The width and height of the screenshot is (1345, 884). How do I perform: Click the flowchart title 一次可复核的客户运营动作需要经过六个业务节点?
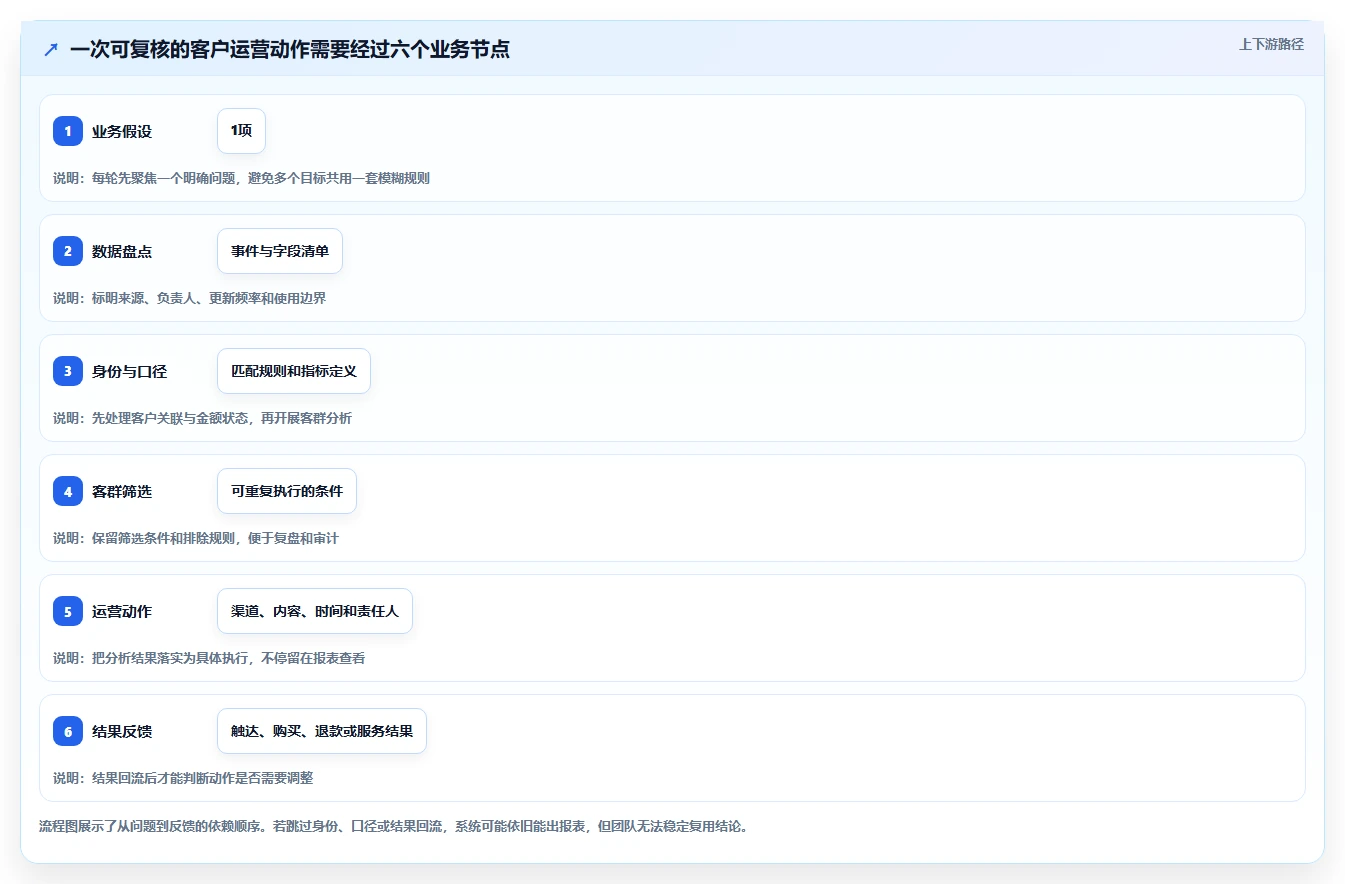tap(290, 49)
